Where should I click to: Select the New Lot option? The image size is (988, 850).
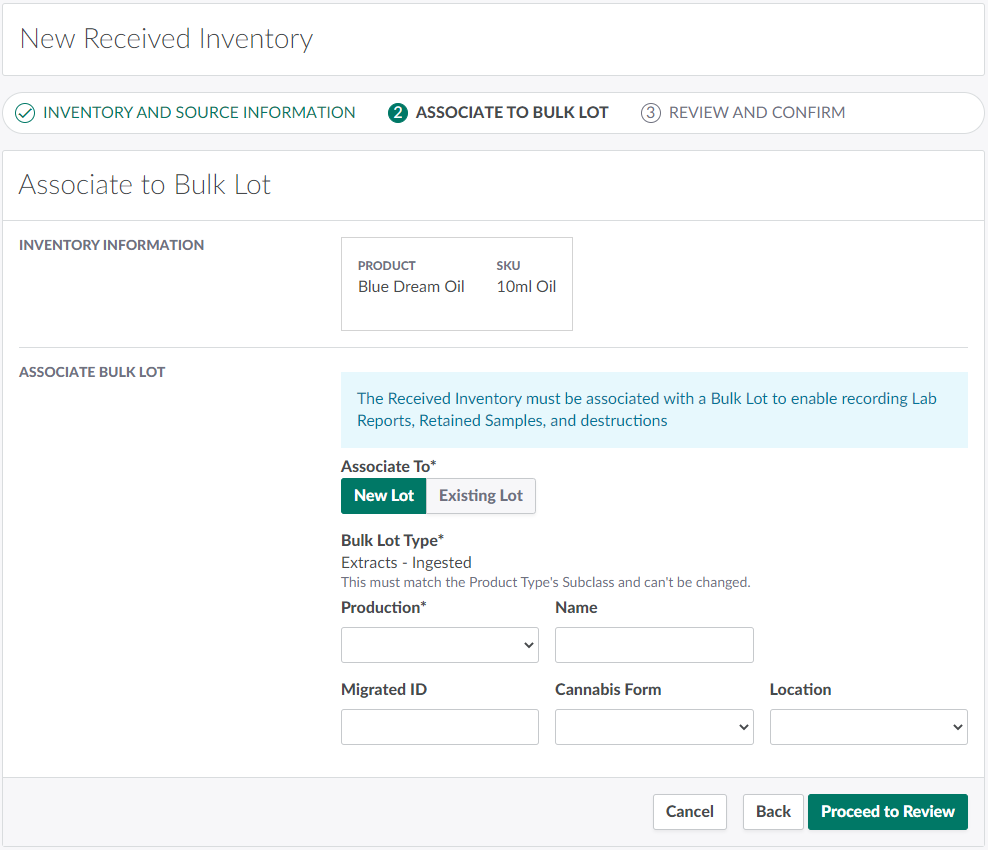pos(384,496)
